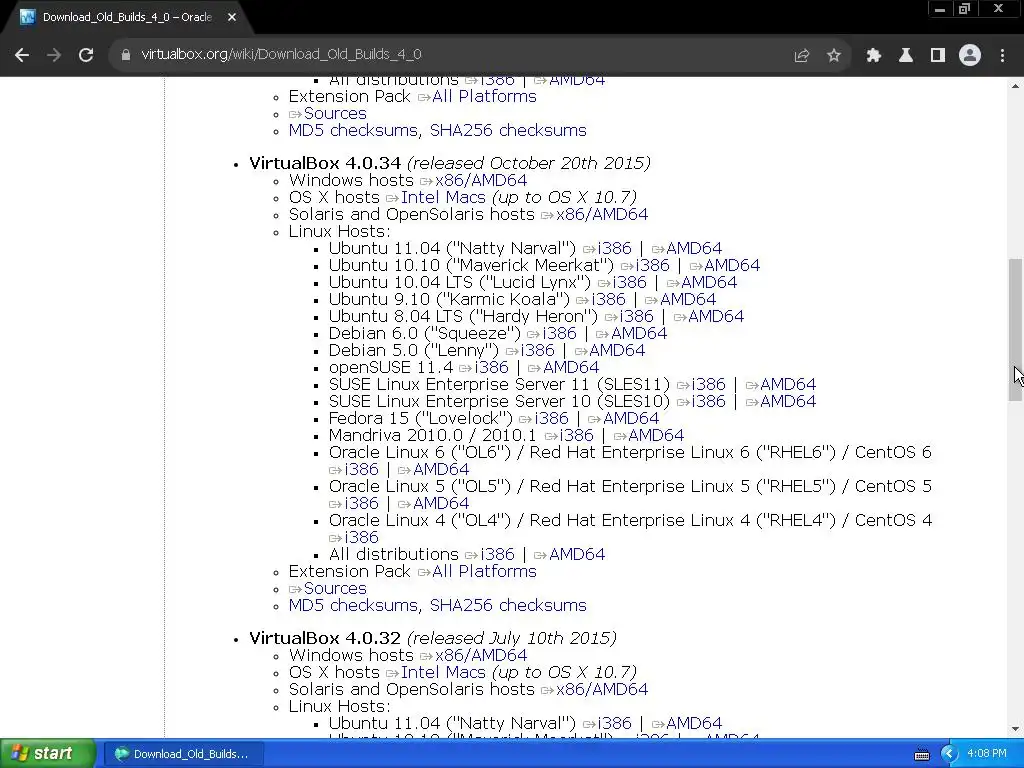
Task: Download Debian 6.0 Squeeze AMD64
Action: 639,333
